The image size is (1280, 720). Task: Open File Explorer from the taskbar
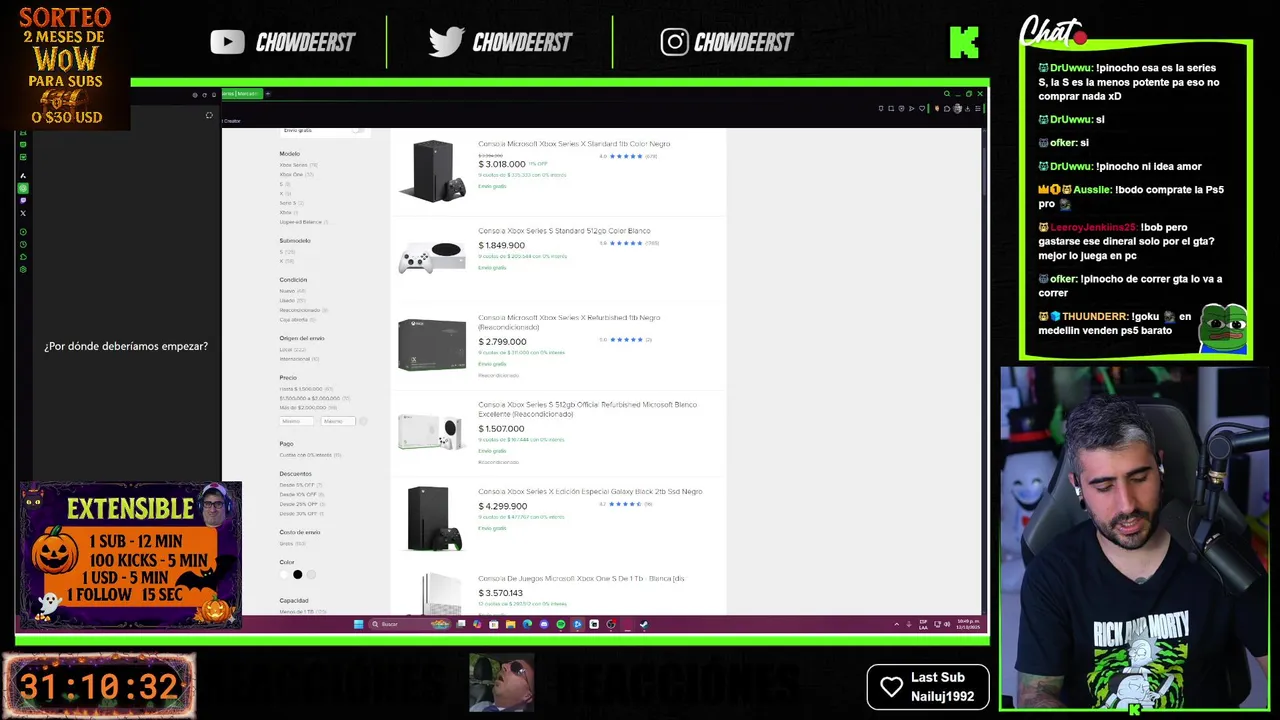(510, 624)
